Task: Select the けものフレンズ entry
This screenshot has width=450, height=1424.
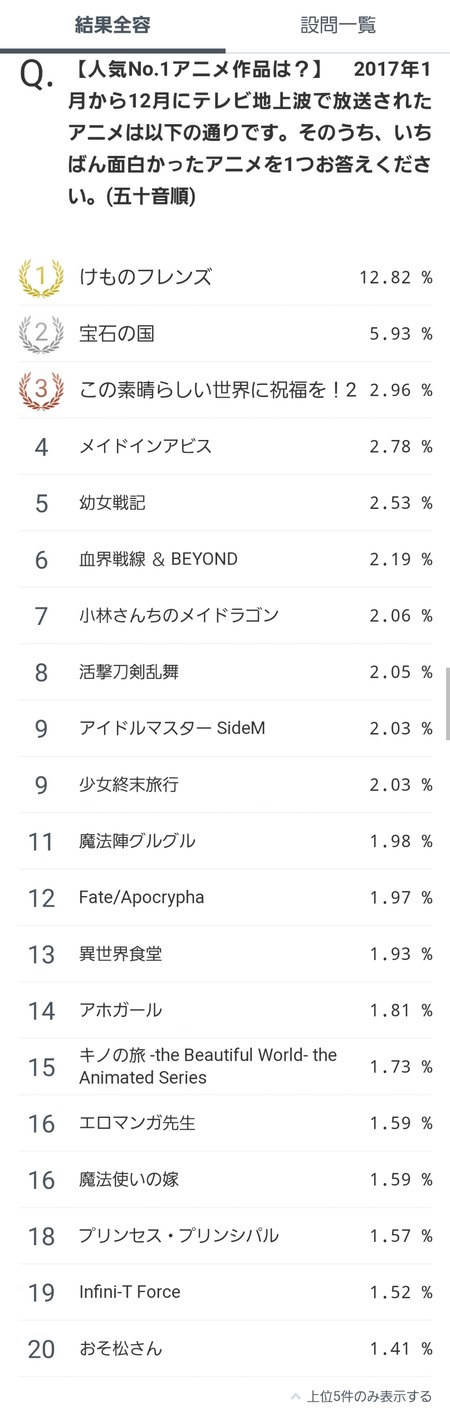Action: pos(225,278)
